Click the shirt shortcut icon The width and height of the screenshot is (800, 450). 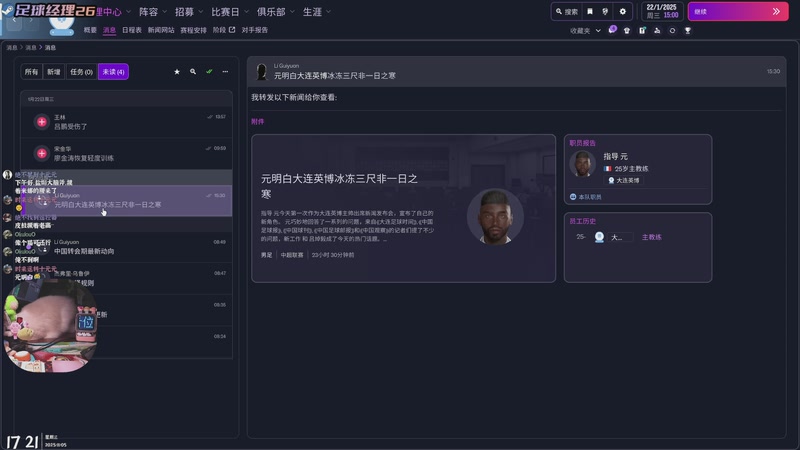pyautogui.click(x=627, y=31)
